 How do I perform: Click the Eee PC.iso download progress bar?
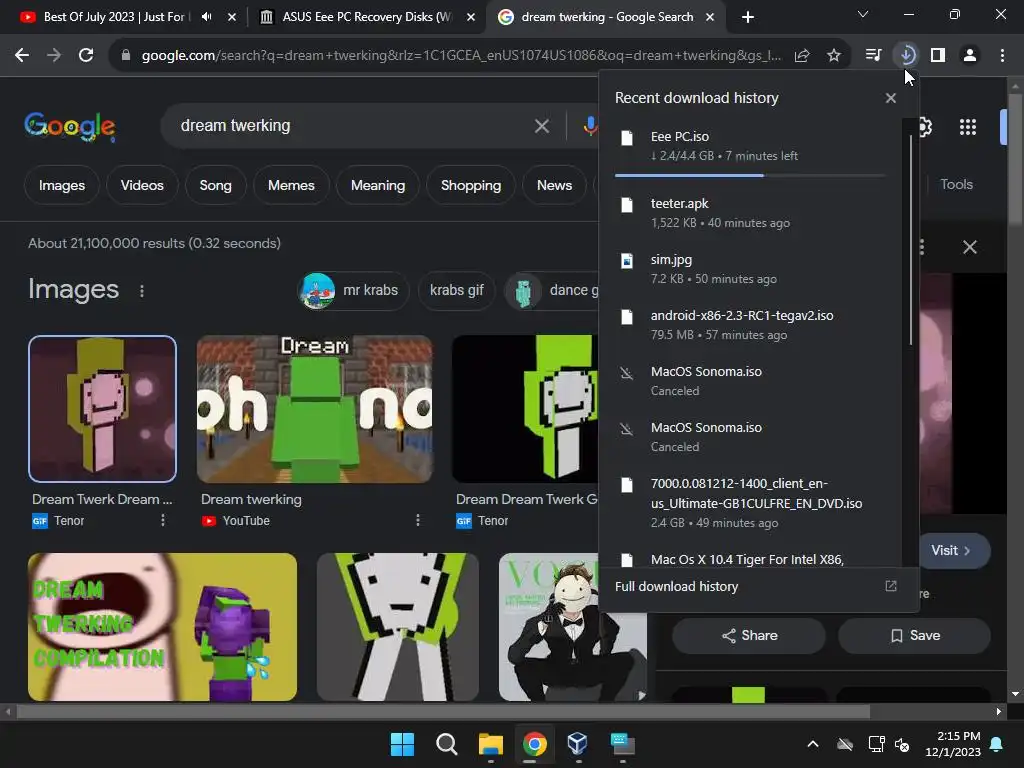[749, 176]
